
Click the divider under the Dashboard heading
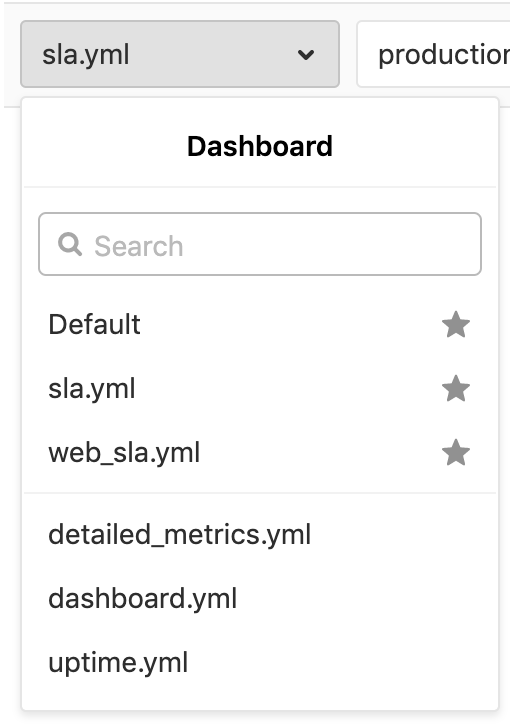(260, 187)
